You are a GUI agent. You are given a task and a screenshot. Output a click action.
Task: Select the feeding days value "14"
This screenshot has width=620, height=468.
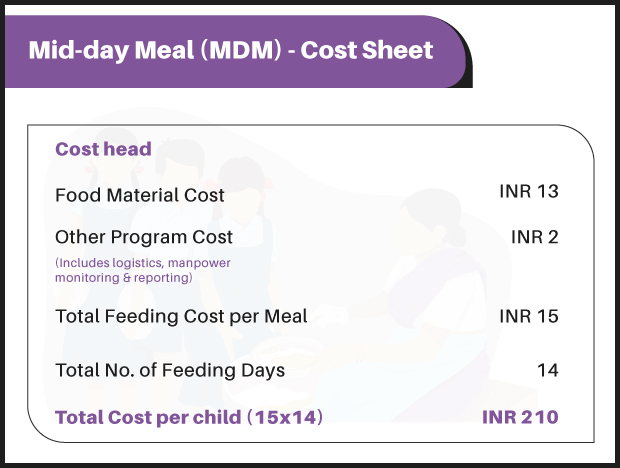547,370
